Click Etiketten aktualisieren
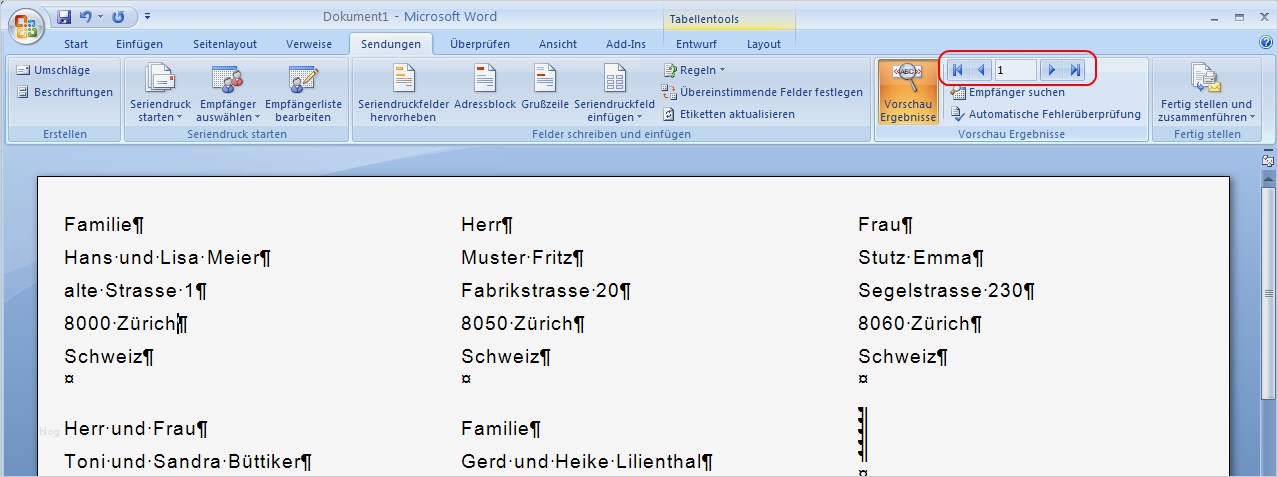This screenshot has height=477, width=1278. click(728, 114)
